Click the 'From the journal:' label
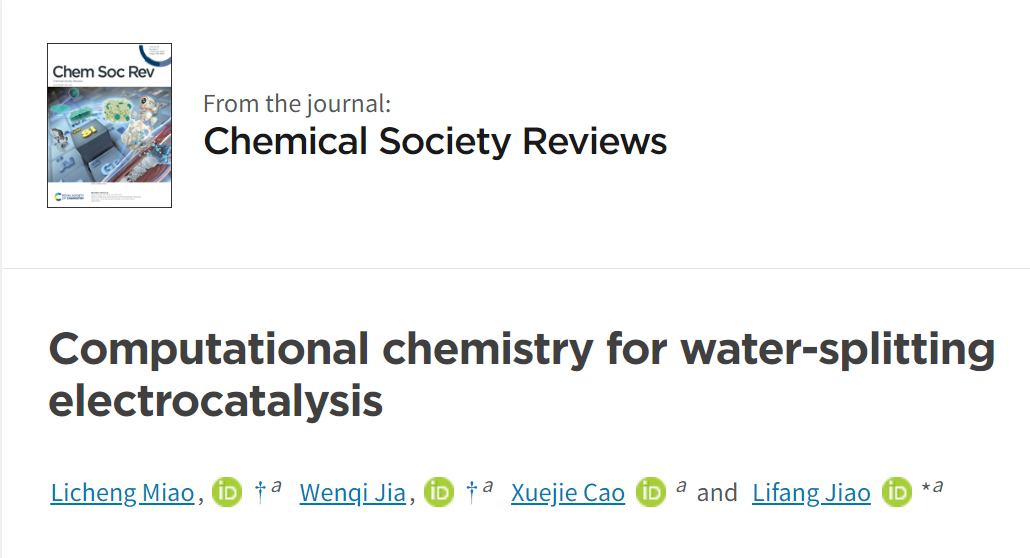Screen dimensions: 1030x558 [x=297, y=104]
